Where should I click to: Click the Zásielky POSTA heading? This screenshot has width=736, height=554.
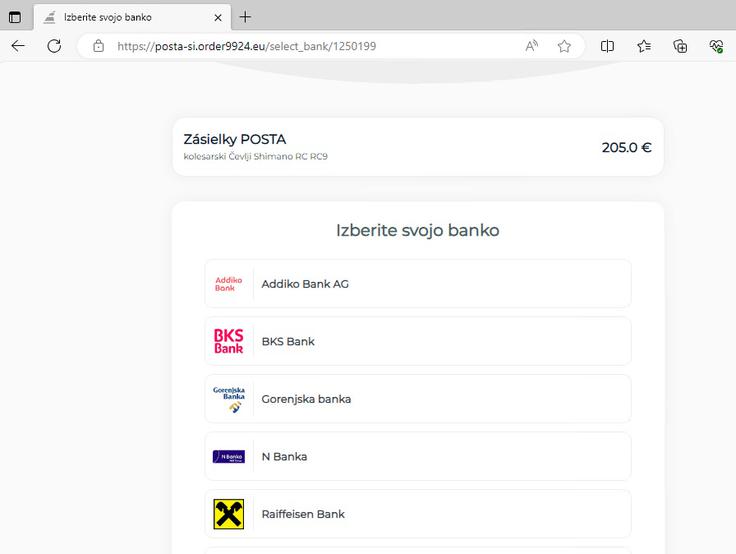(235, 139)
